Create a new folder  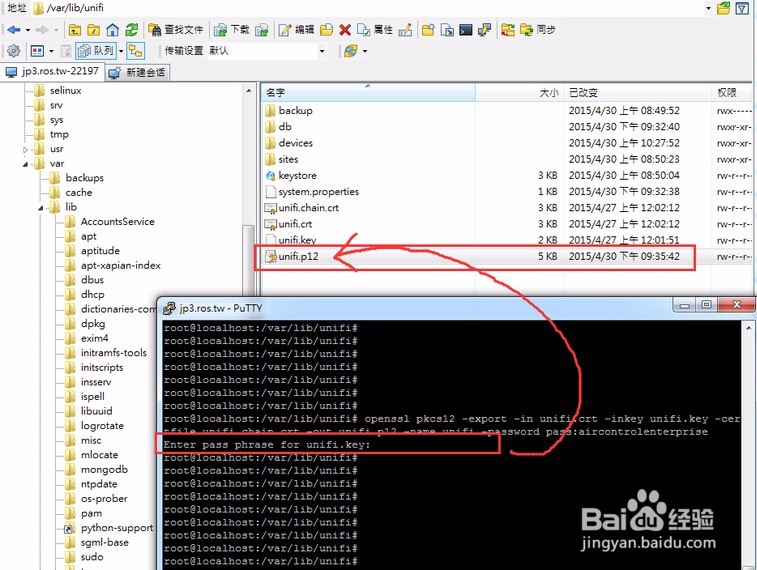coord(428,30)
